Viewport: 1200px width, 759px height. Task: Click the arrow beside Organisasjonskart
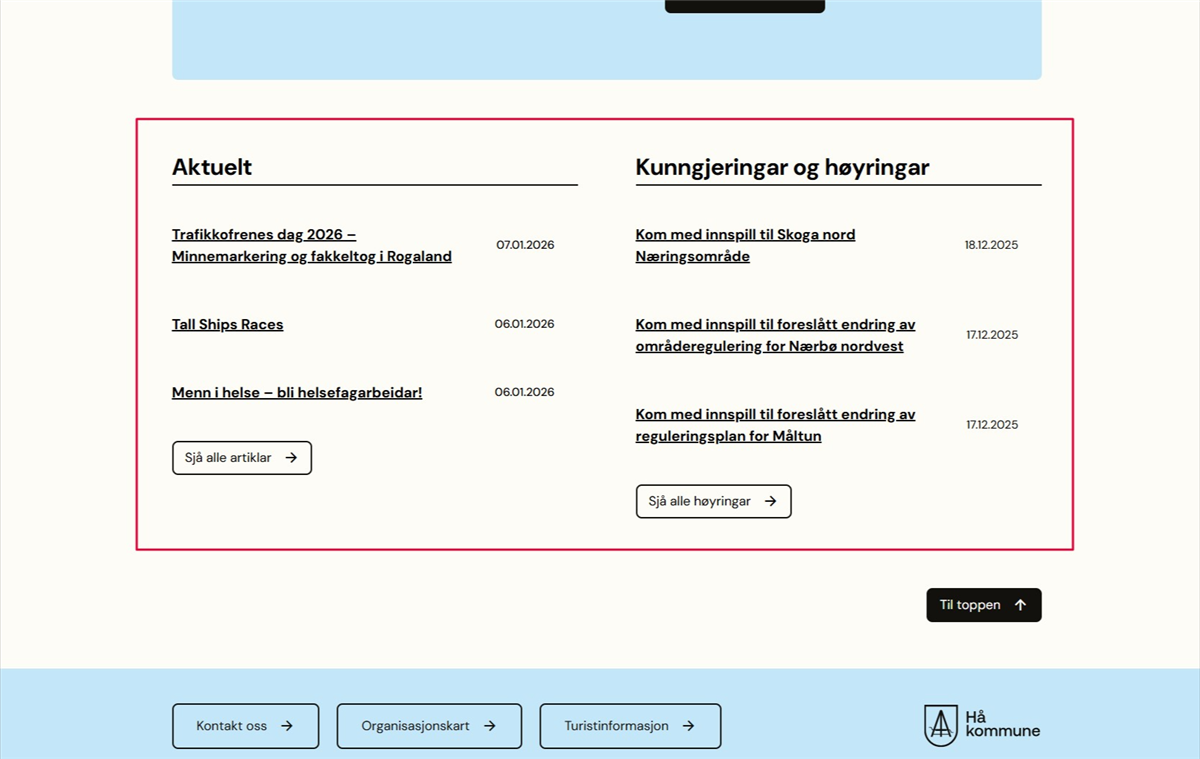click(x=490, y=726)
